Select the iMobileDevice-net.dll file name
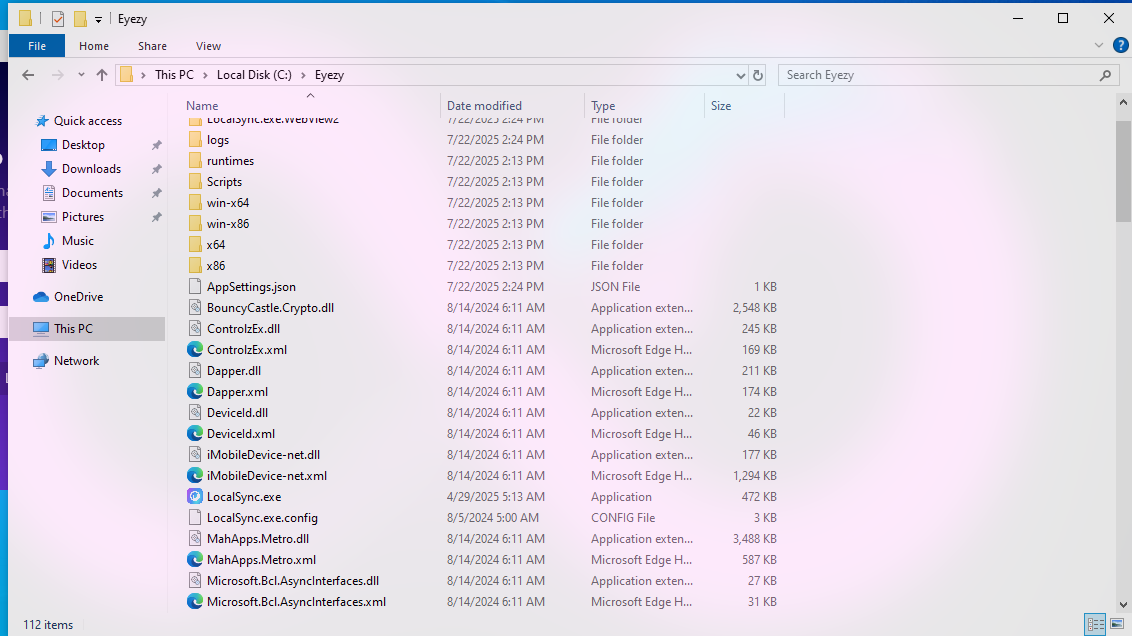Viewport: 1132px width, 636px height. tap(263, 455)
